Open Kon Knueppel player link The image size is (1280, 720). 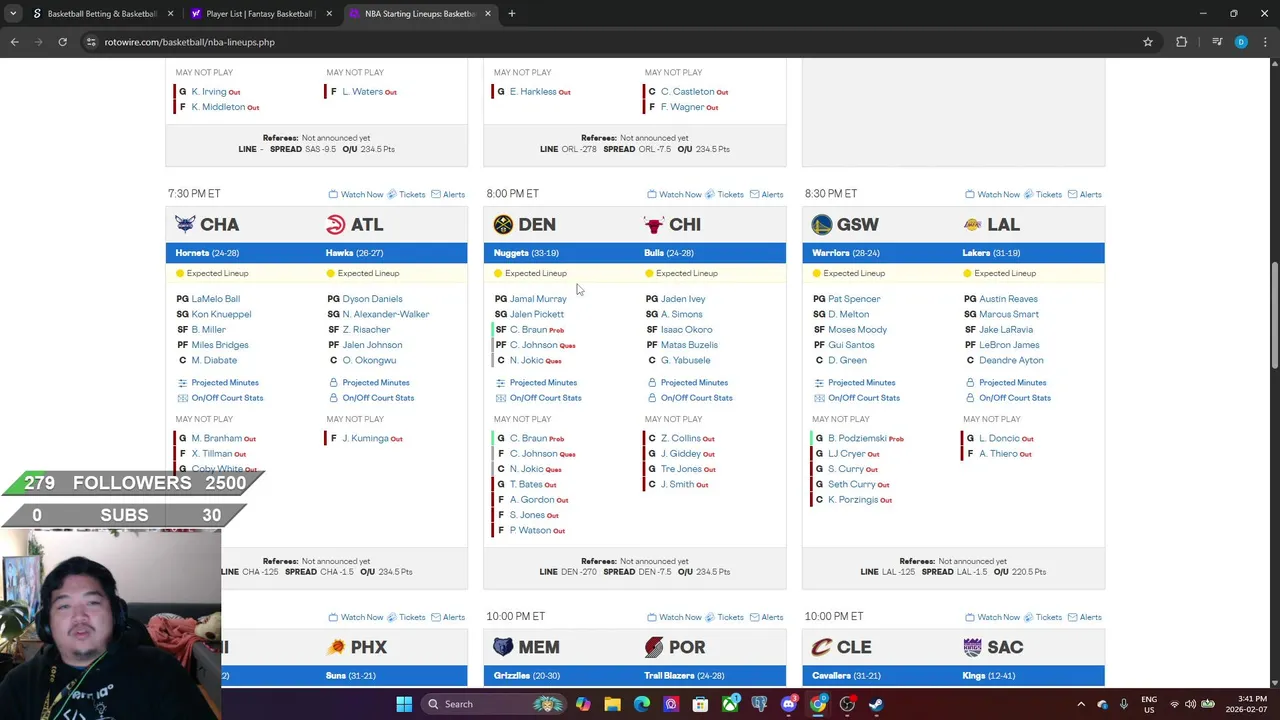(221, 314)
